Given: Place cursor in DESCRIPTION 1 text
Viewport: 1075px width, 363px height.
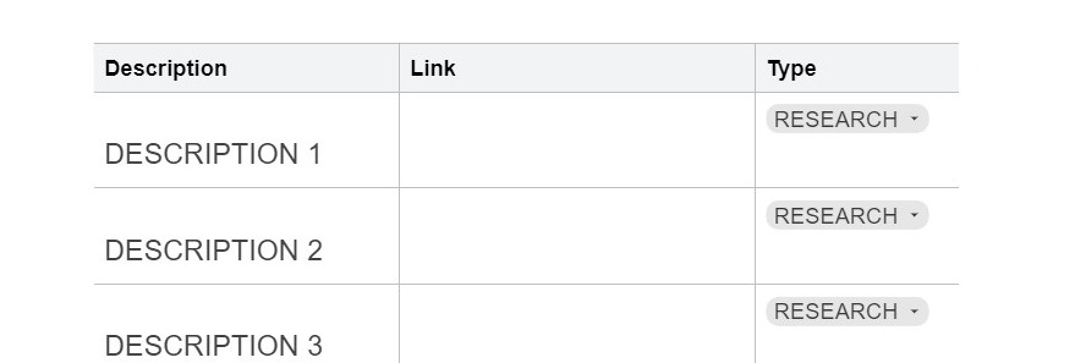Looking at the screenshot, I should 213,154.
